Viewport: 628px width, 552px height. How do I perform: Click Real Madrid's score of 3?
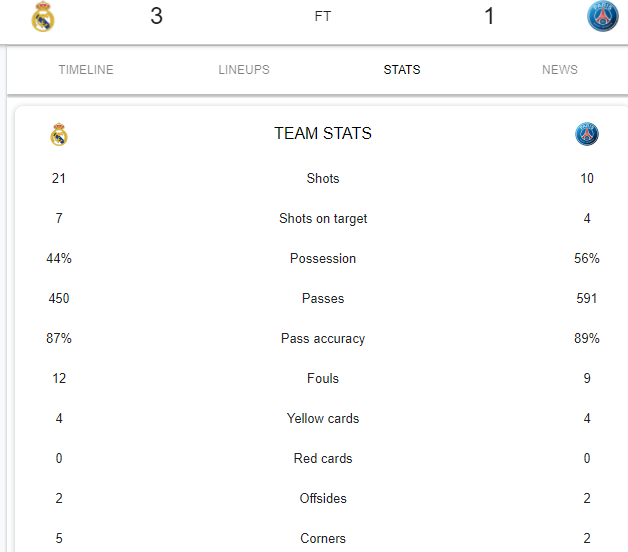point(157,16)
